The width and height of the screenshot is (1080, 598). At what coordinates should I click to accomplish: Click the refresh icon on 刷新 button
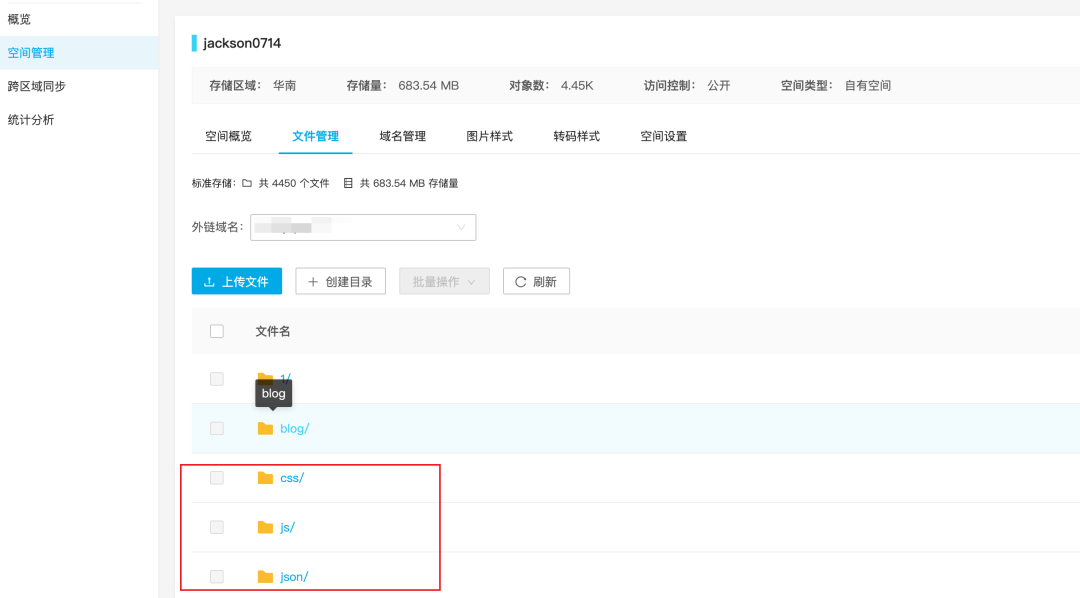point(519,281)
